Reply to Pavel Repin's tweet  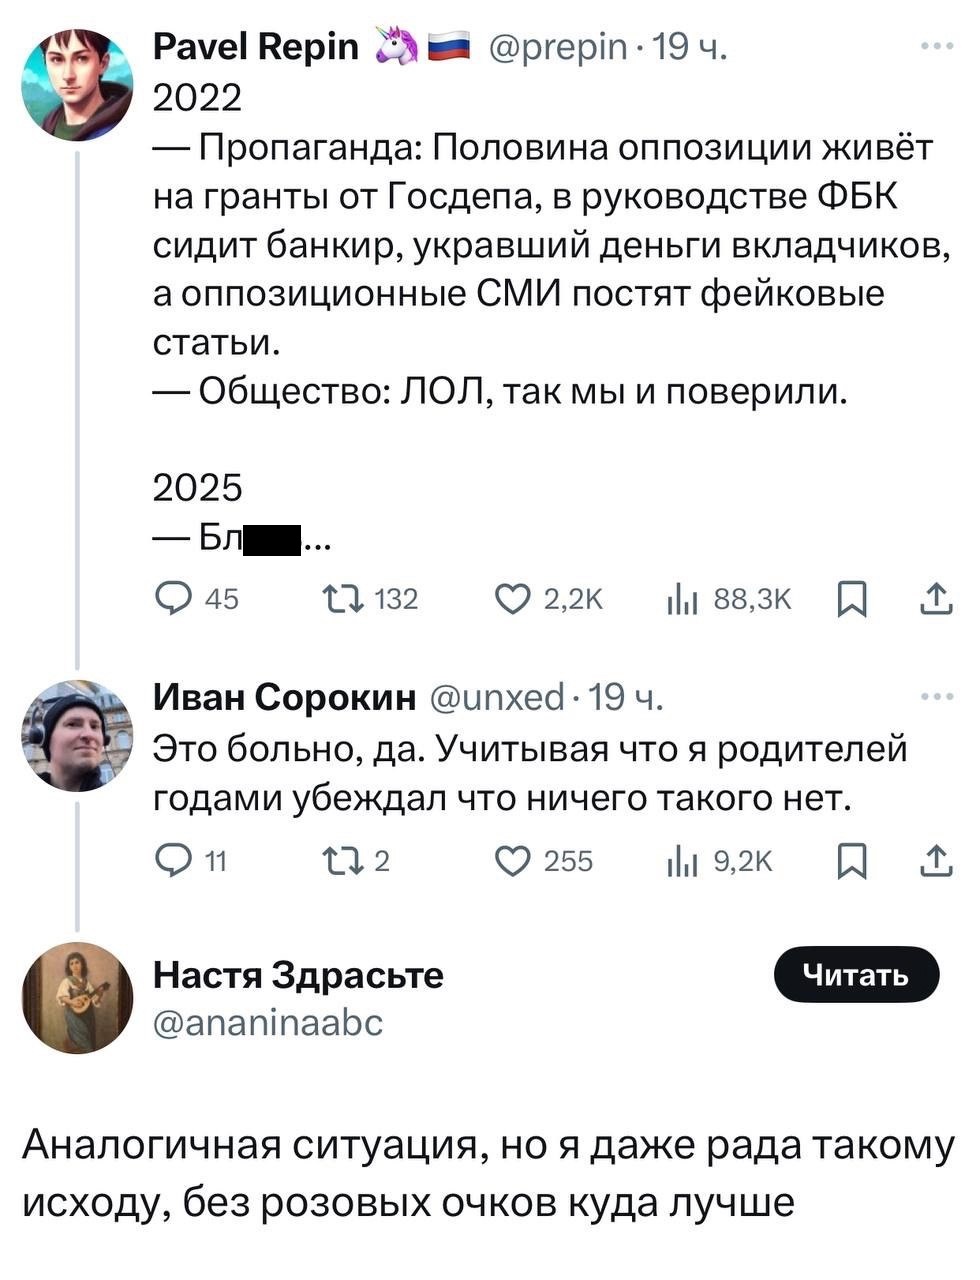[173, 599]
